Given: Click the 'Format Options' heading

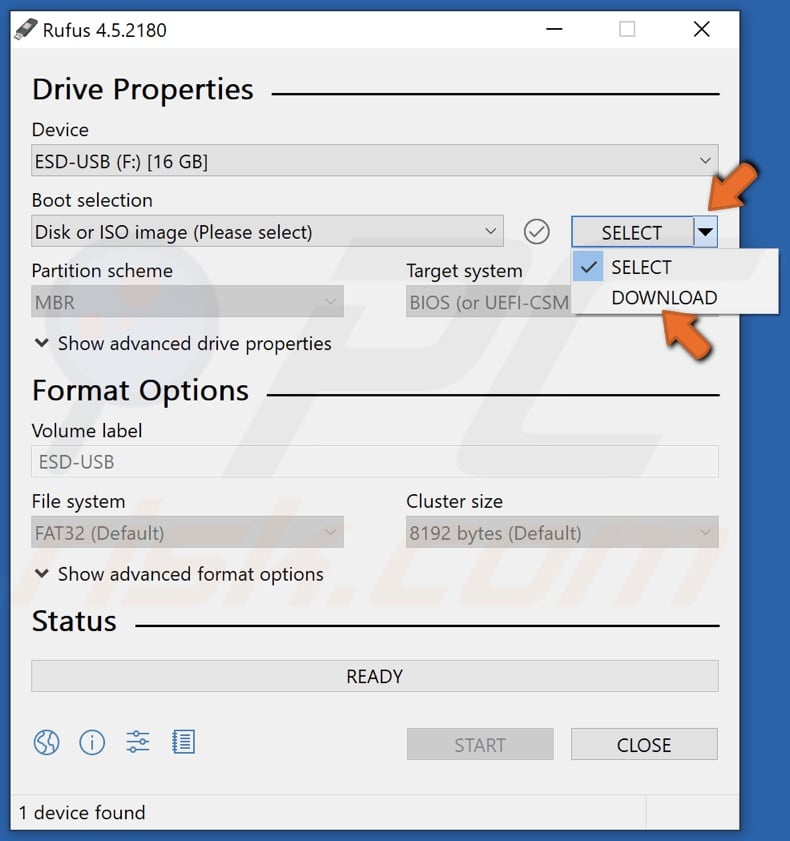Looking at the screenshot, I should [141, 390].
